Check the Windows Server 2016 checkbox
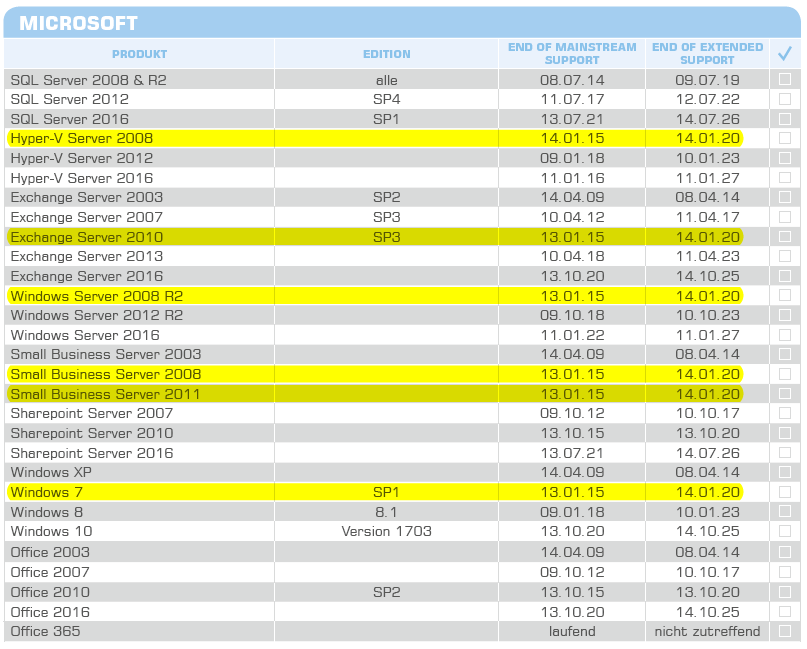The height and width of the screenshot is (649, 807). (x=785, y=335)
